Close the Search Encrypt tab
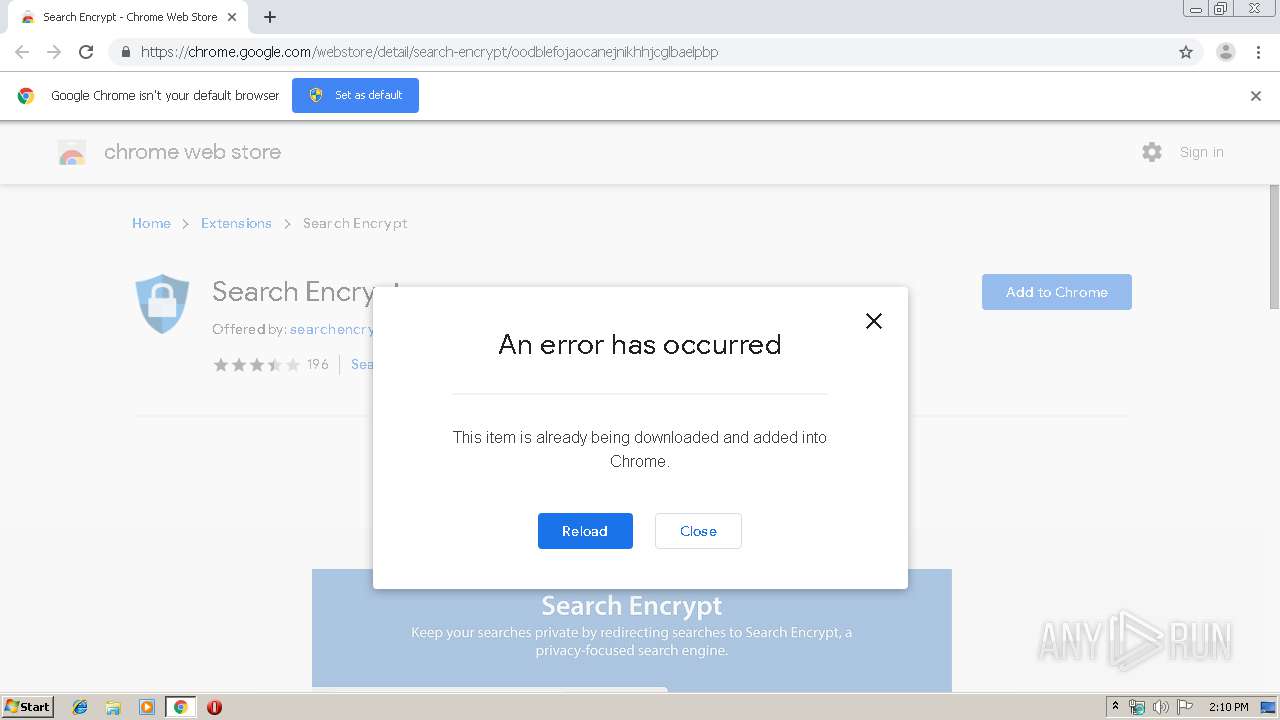Screen dimensions: 1280x720 pyautogui.click(x=232, y=17)
